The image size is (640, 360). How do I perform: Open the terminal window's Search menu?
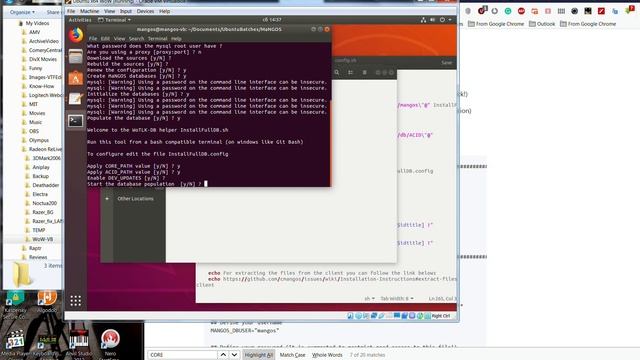click(136, 38)
